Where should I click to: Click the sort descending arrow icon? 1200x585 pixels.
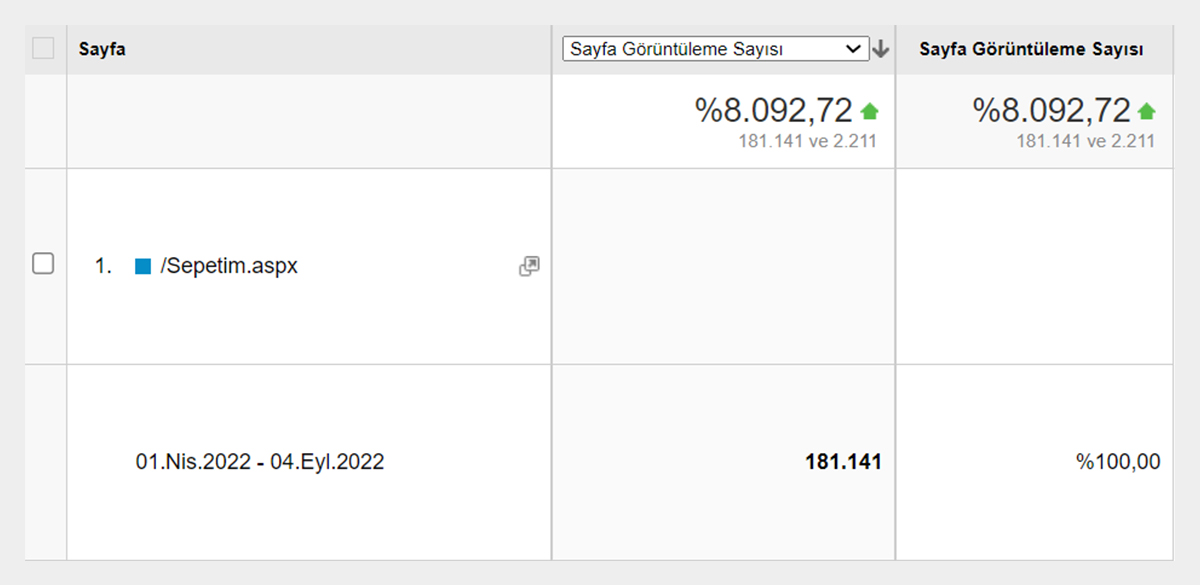coord(881,49)
